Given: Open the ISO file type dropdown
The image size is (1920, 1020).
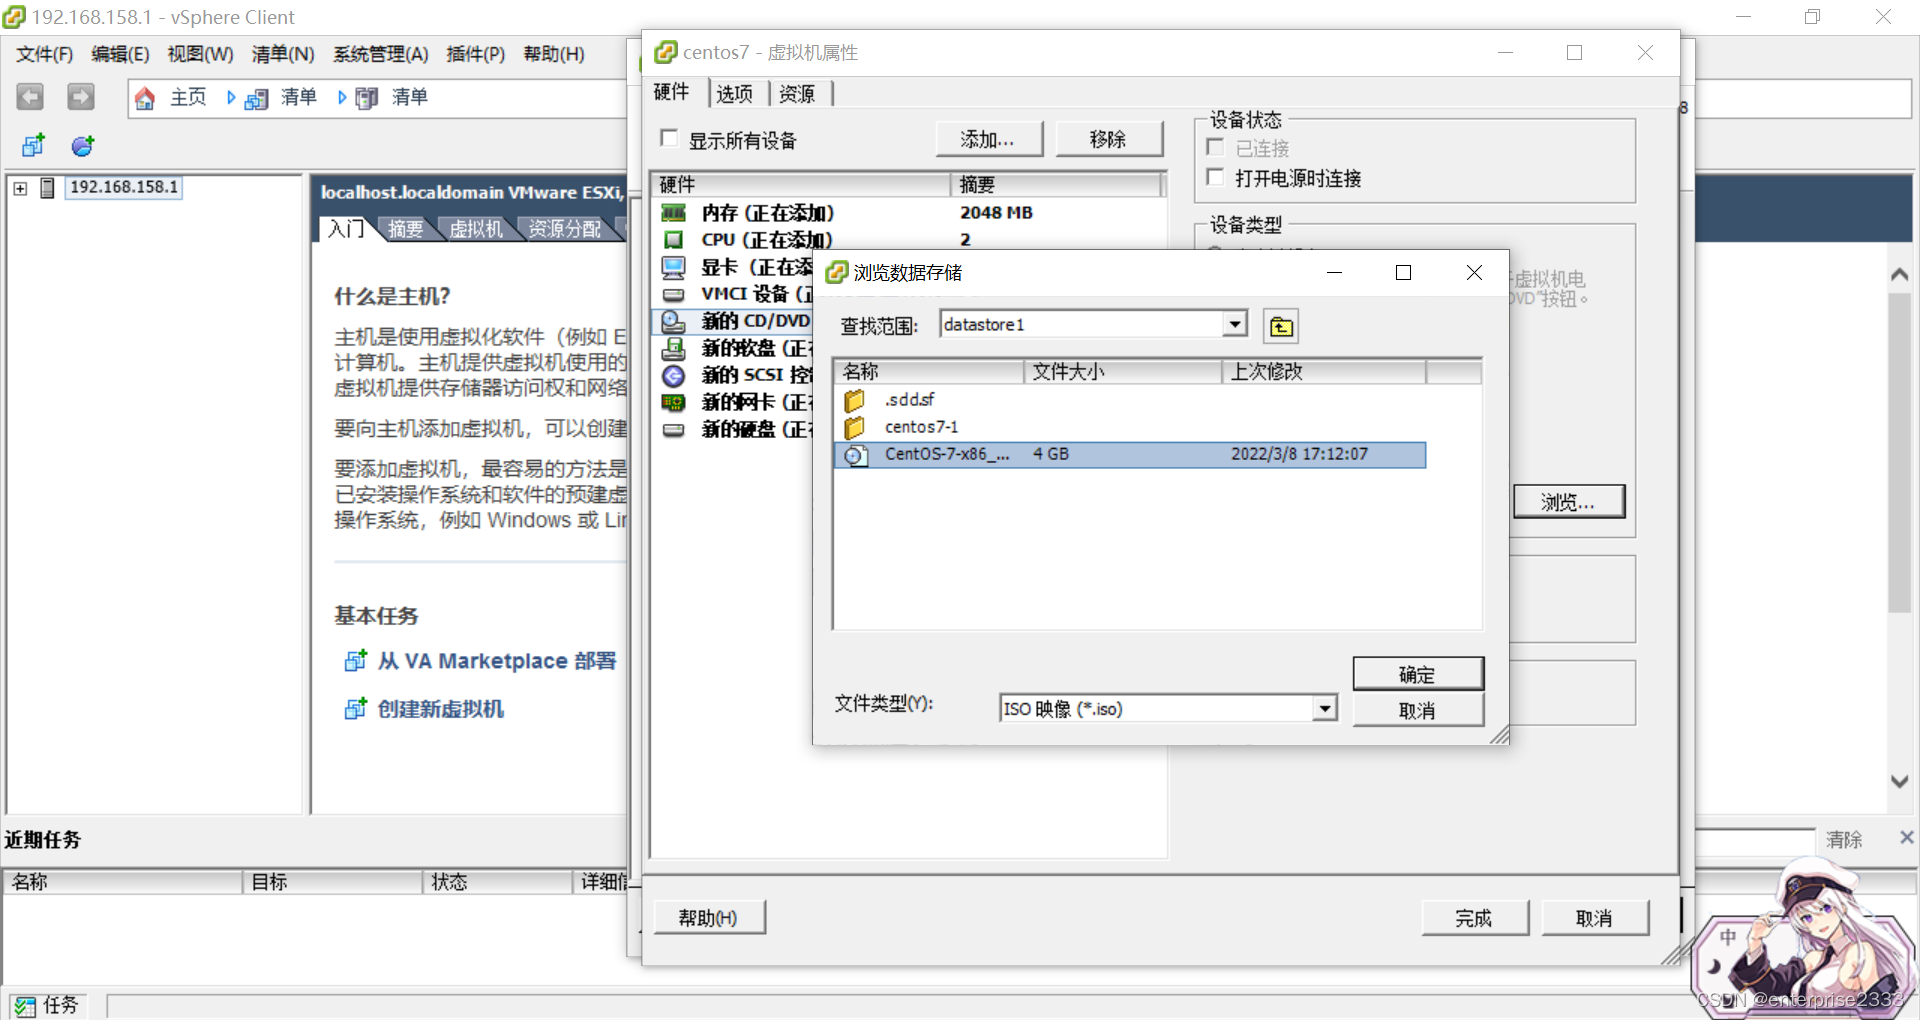Looking at the screenshot, I should point(1324,708).
